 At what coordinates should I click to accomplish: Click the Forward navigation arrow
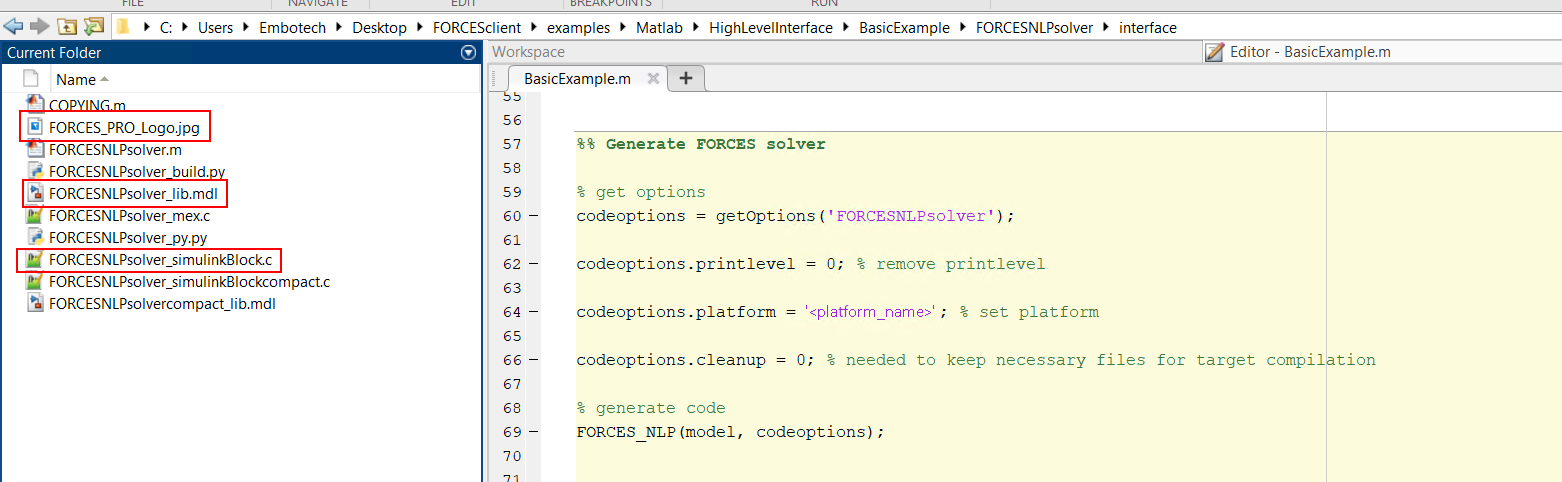tap(39, 27)
